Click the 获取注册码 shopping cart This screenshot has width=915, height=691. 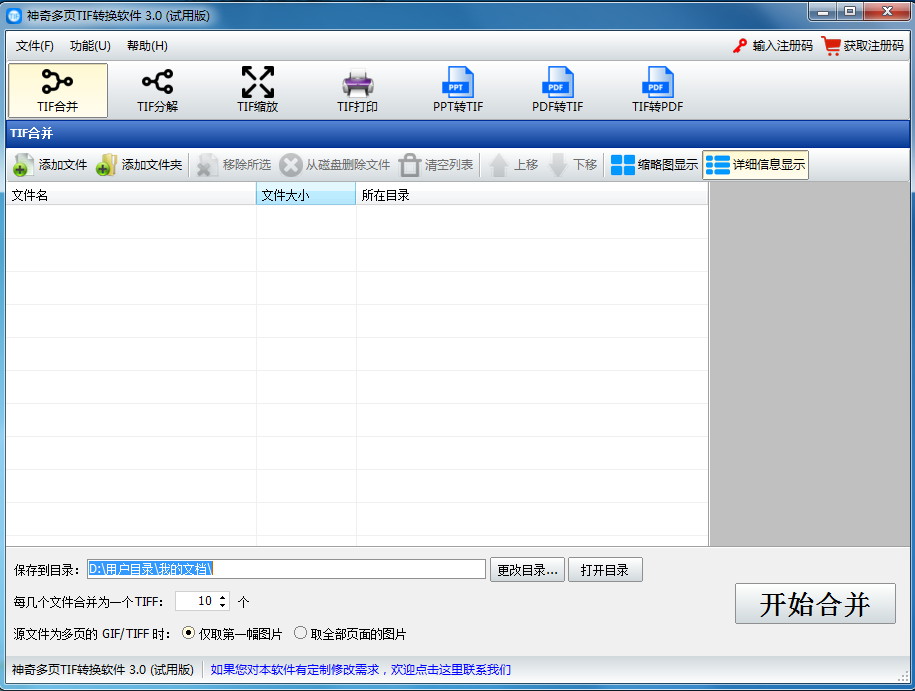coord(831,46)
